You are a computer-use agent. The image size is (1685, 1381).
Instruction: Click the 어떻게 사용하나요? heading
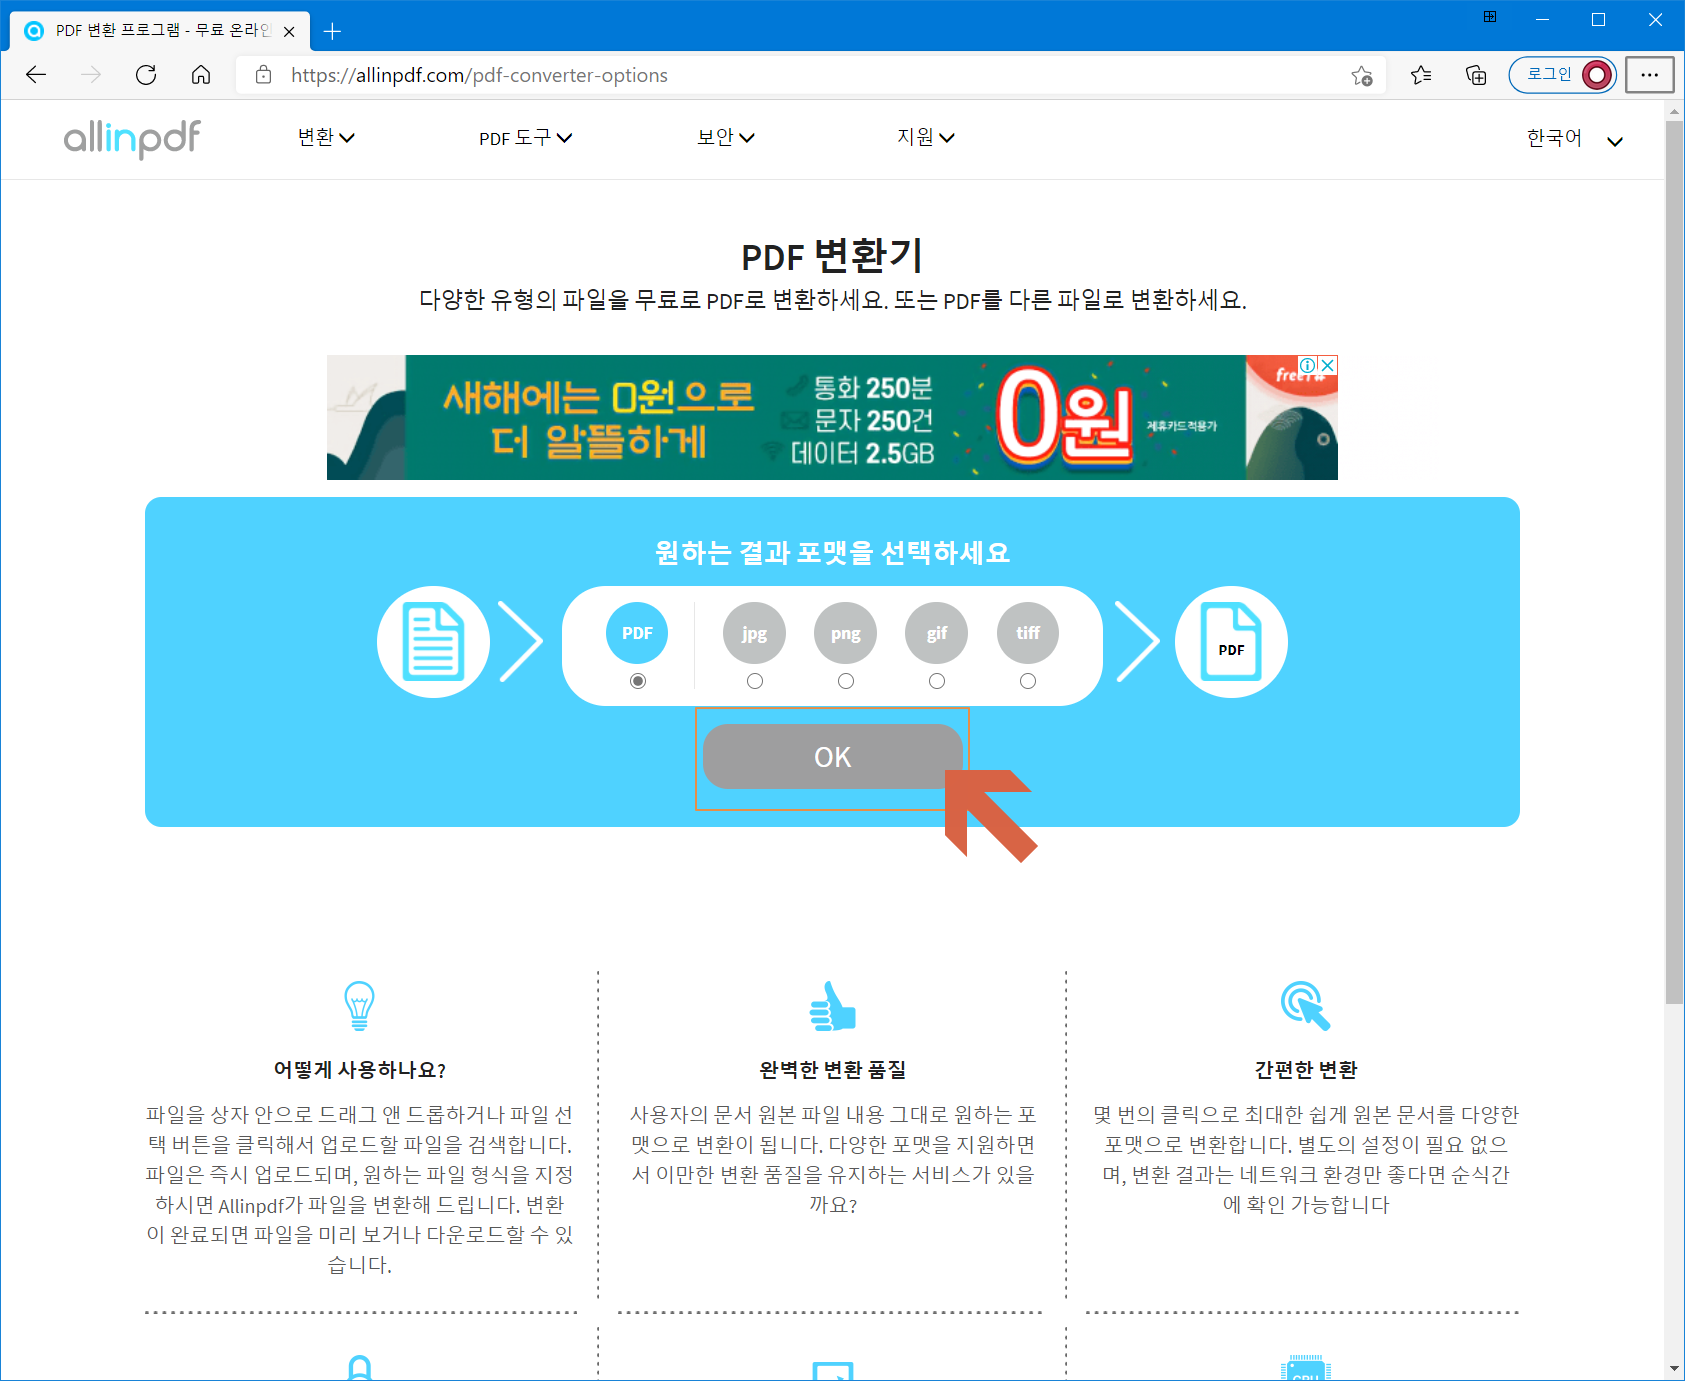click(x=359, y=1070)
